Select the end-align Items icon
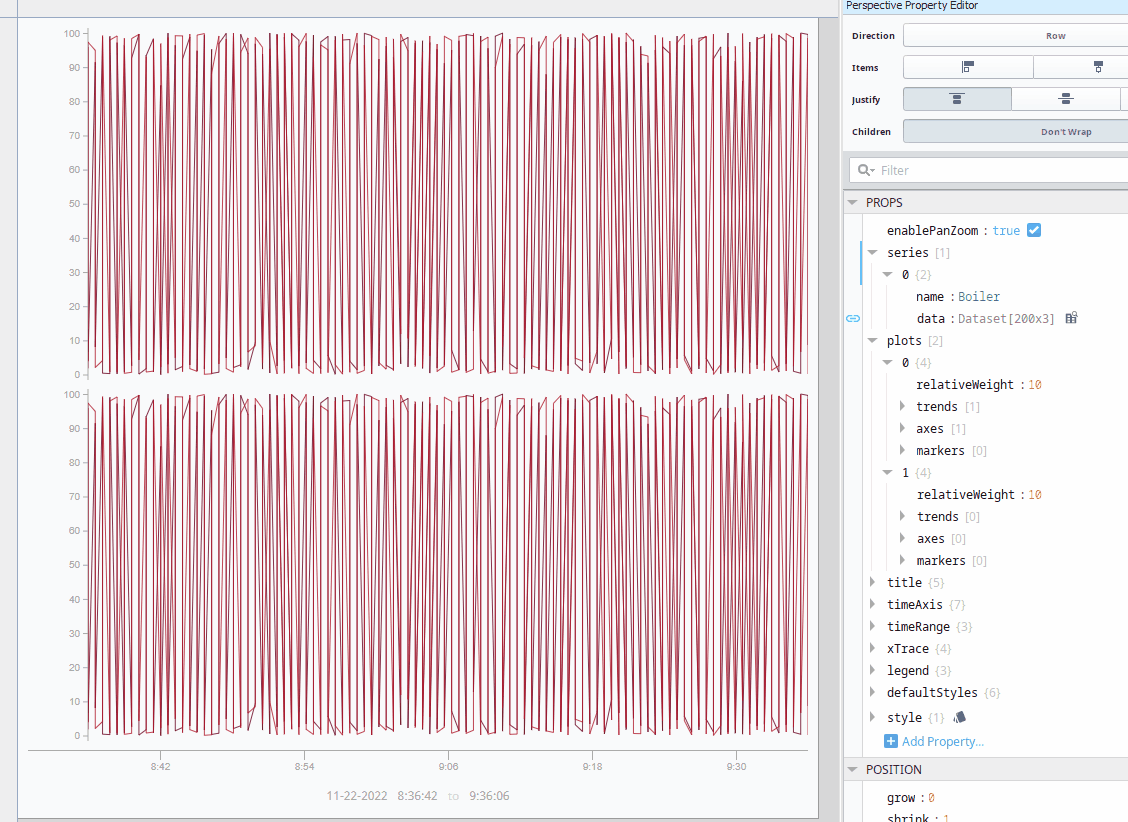The image size is (1128, 822). 1096,66
